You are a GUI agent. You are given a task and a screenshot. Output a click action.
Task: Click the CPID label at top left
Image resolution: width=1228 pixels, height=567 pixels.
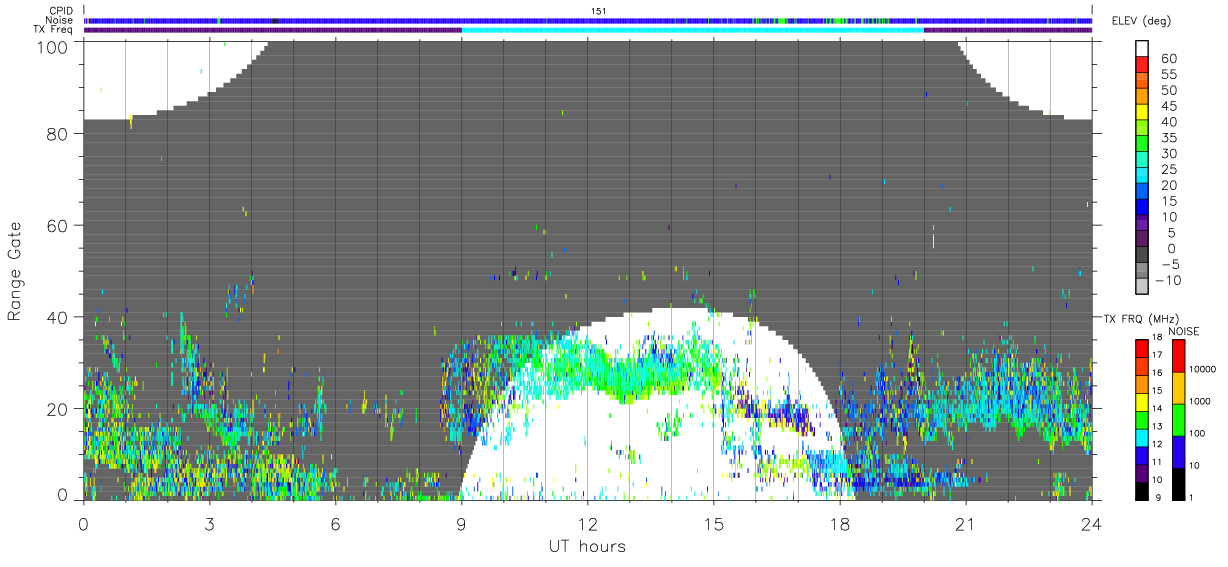(60, 11)
